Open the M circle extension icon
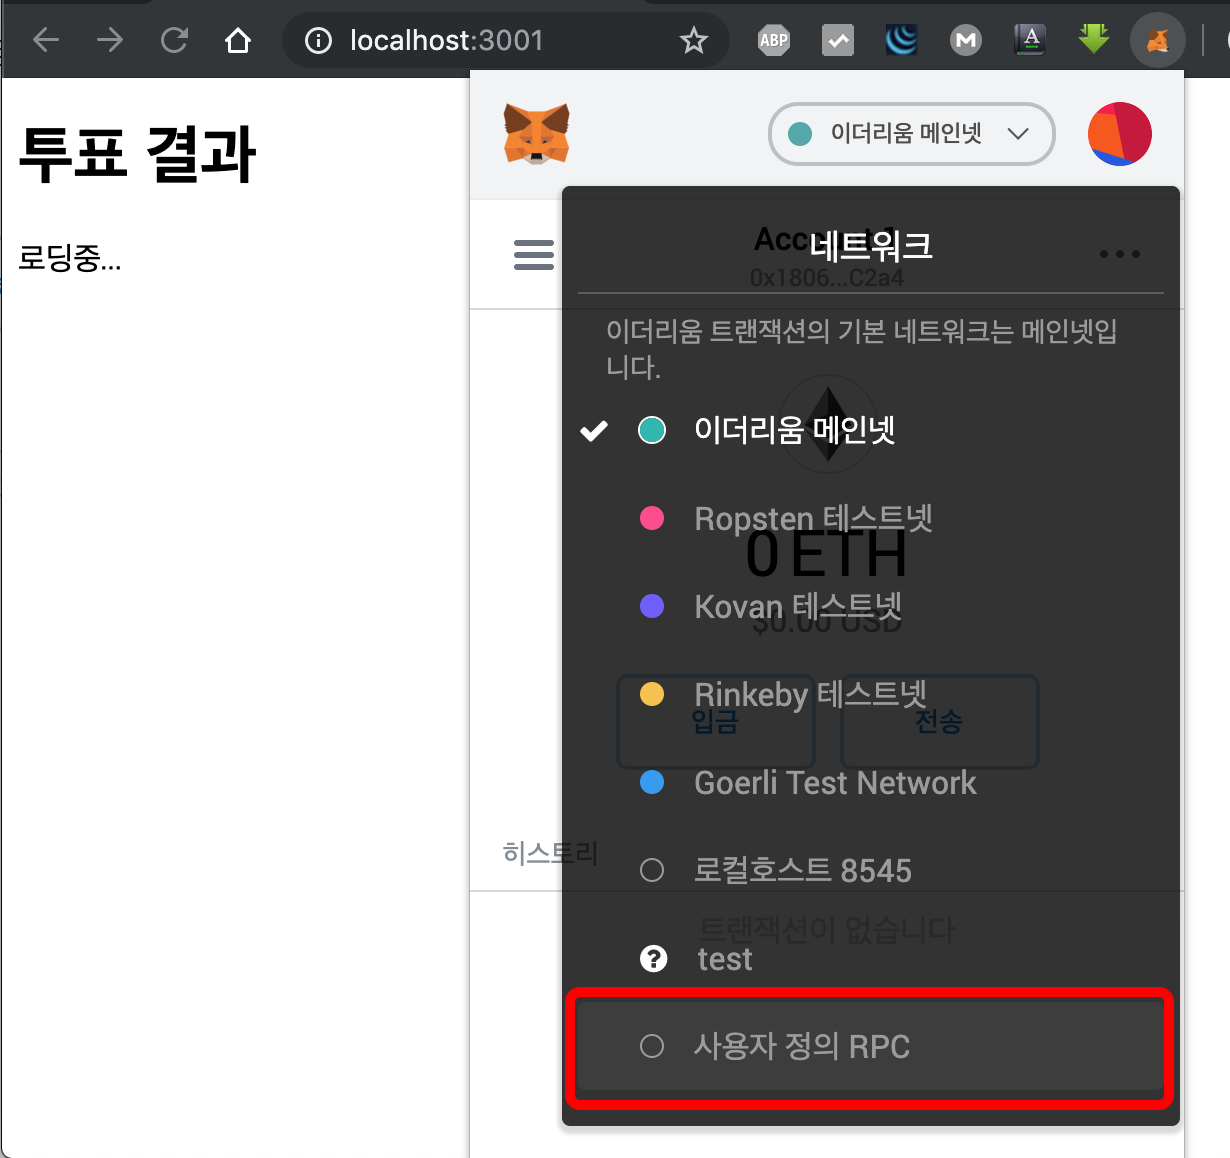This screenshot has width=1230, height=1158. 966,40
